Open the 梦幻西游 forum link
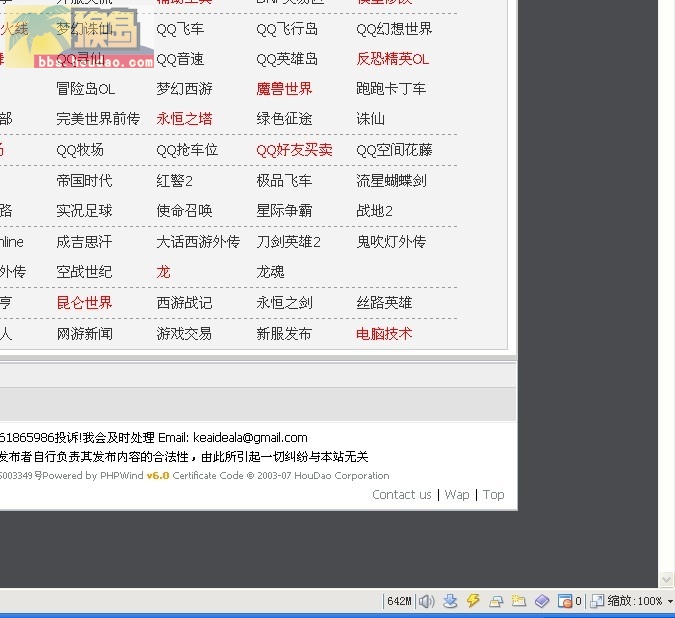Viewport: 675px width, 618px height. click(184, 89)
